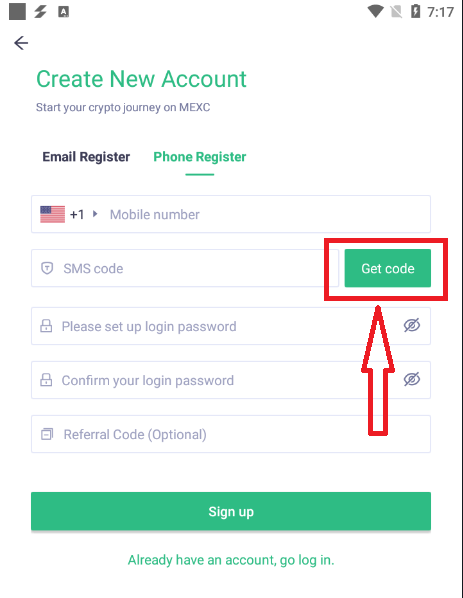Open the +1 country code selector
Viewport: 463px width, 598px height.
click(x=77, y=214)
